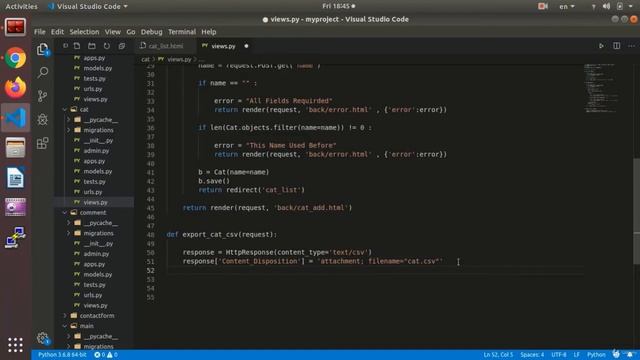
Task: Change end of line sequence LF
Action: (x=576, y=355)
